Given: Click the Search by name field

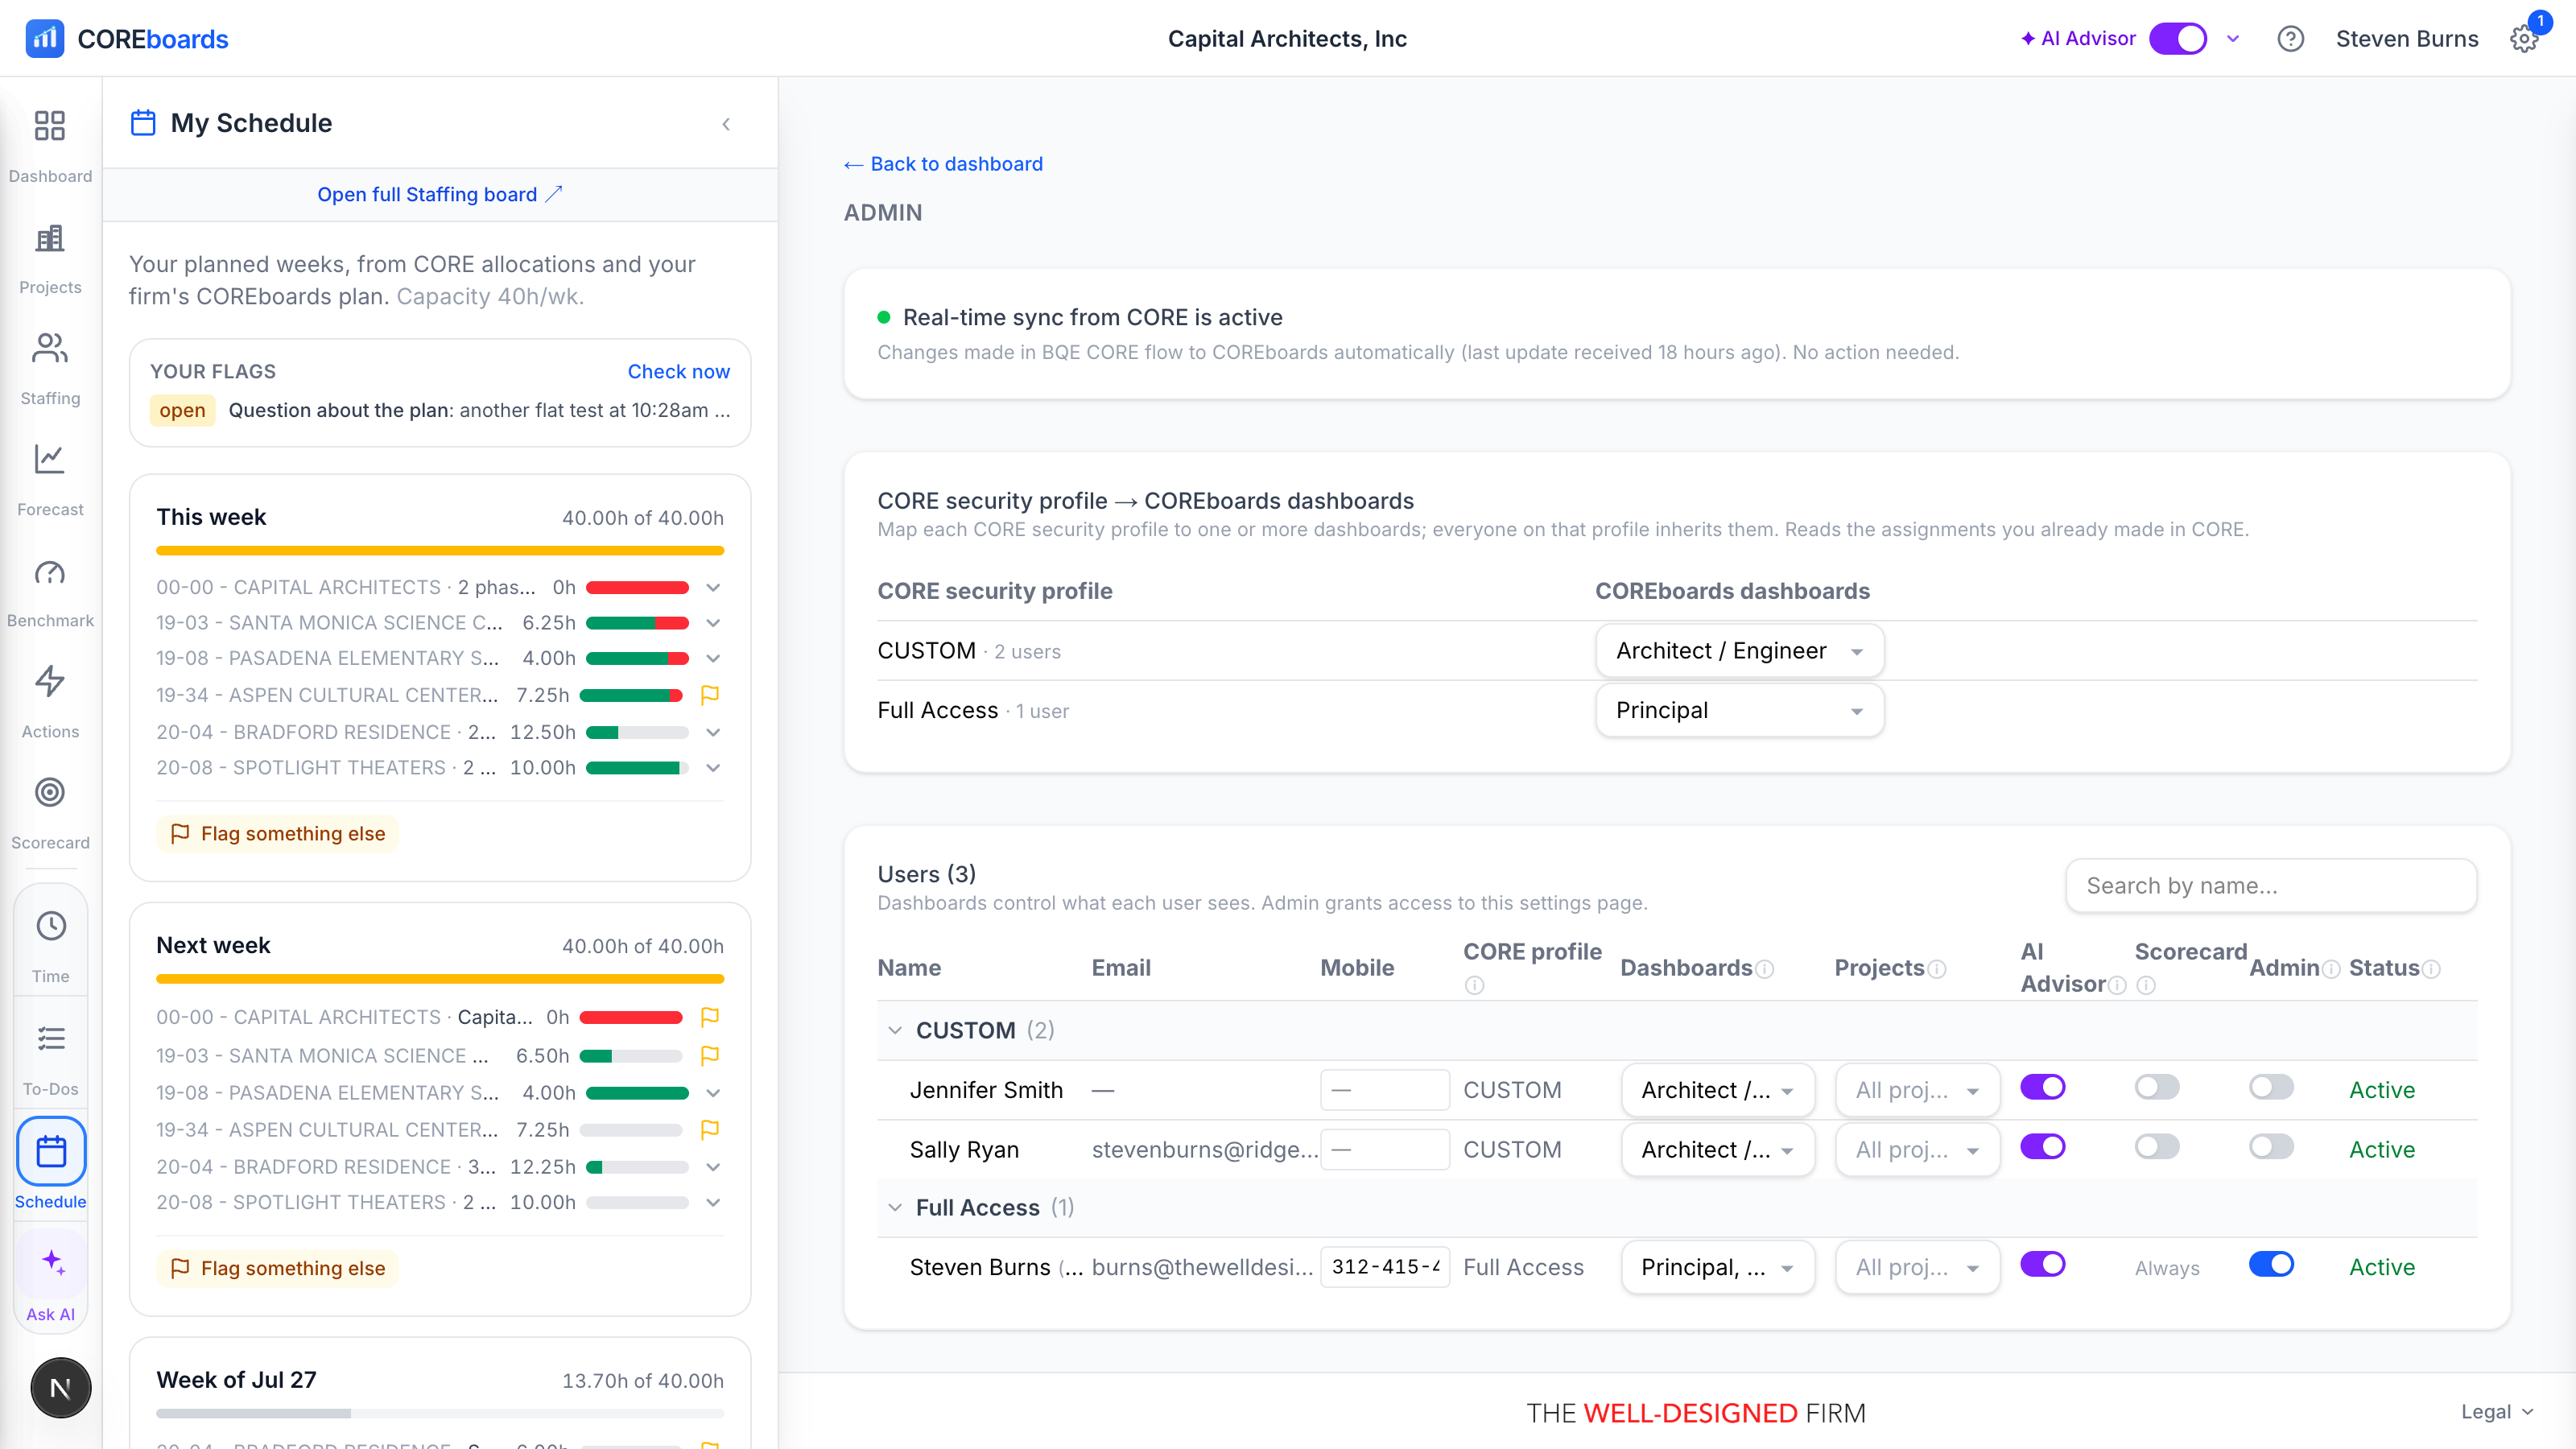Looking at the screenshot, I should (2271, 886).
